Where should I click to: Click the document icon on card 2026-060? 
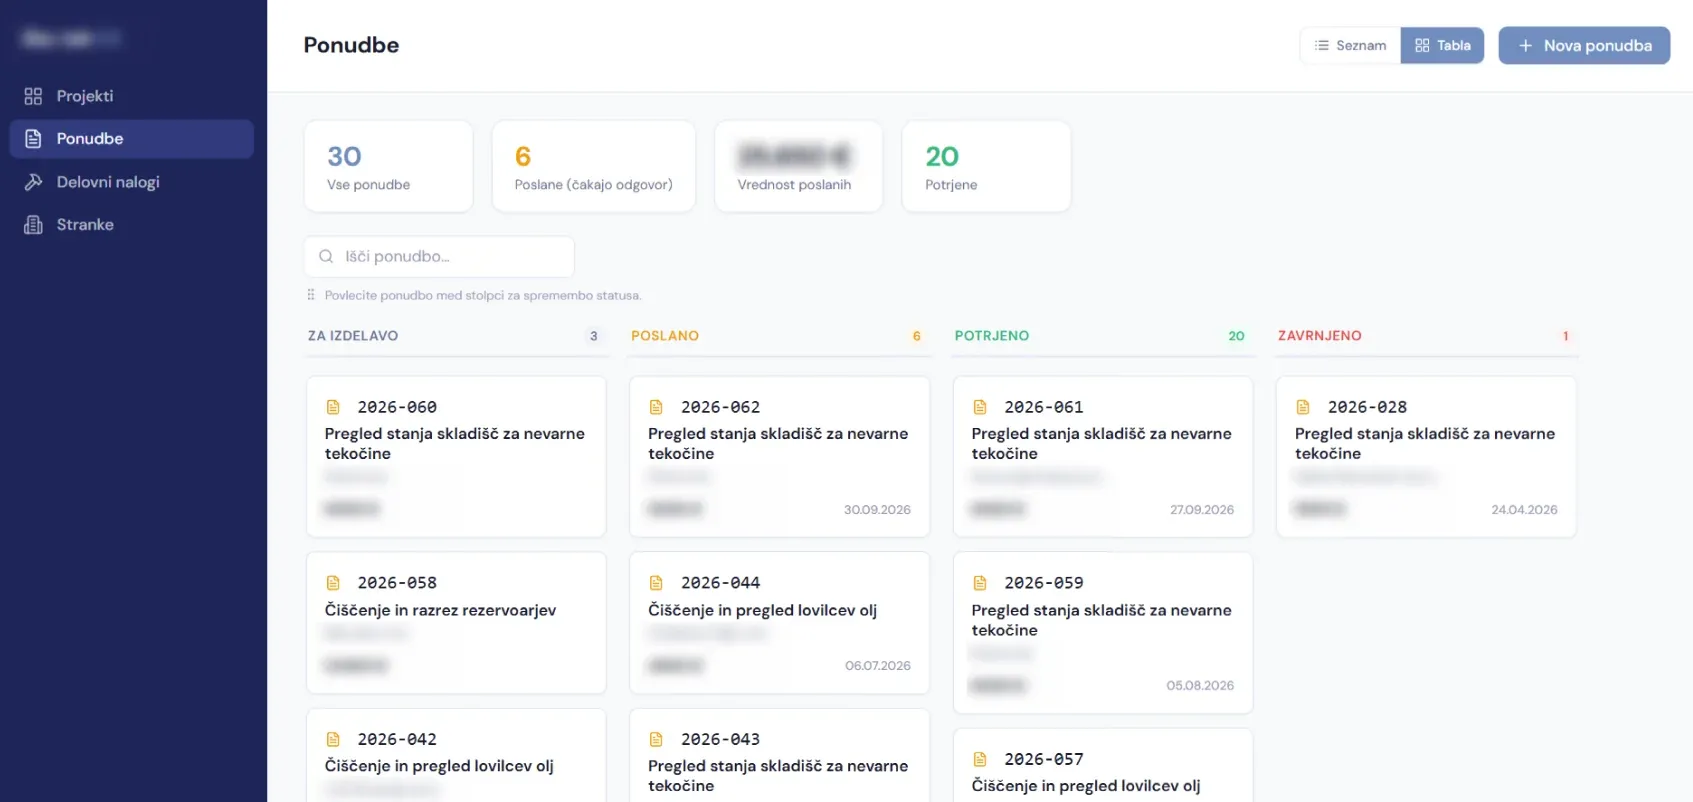333,407
